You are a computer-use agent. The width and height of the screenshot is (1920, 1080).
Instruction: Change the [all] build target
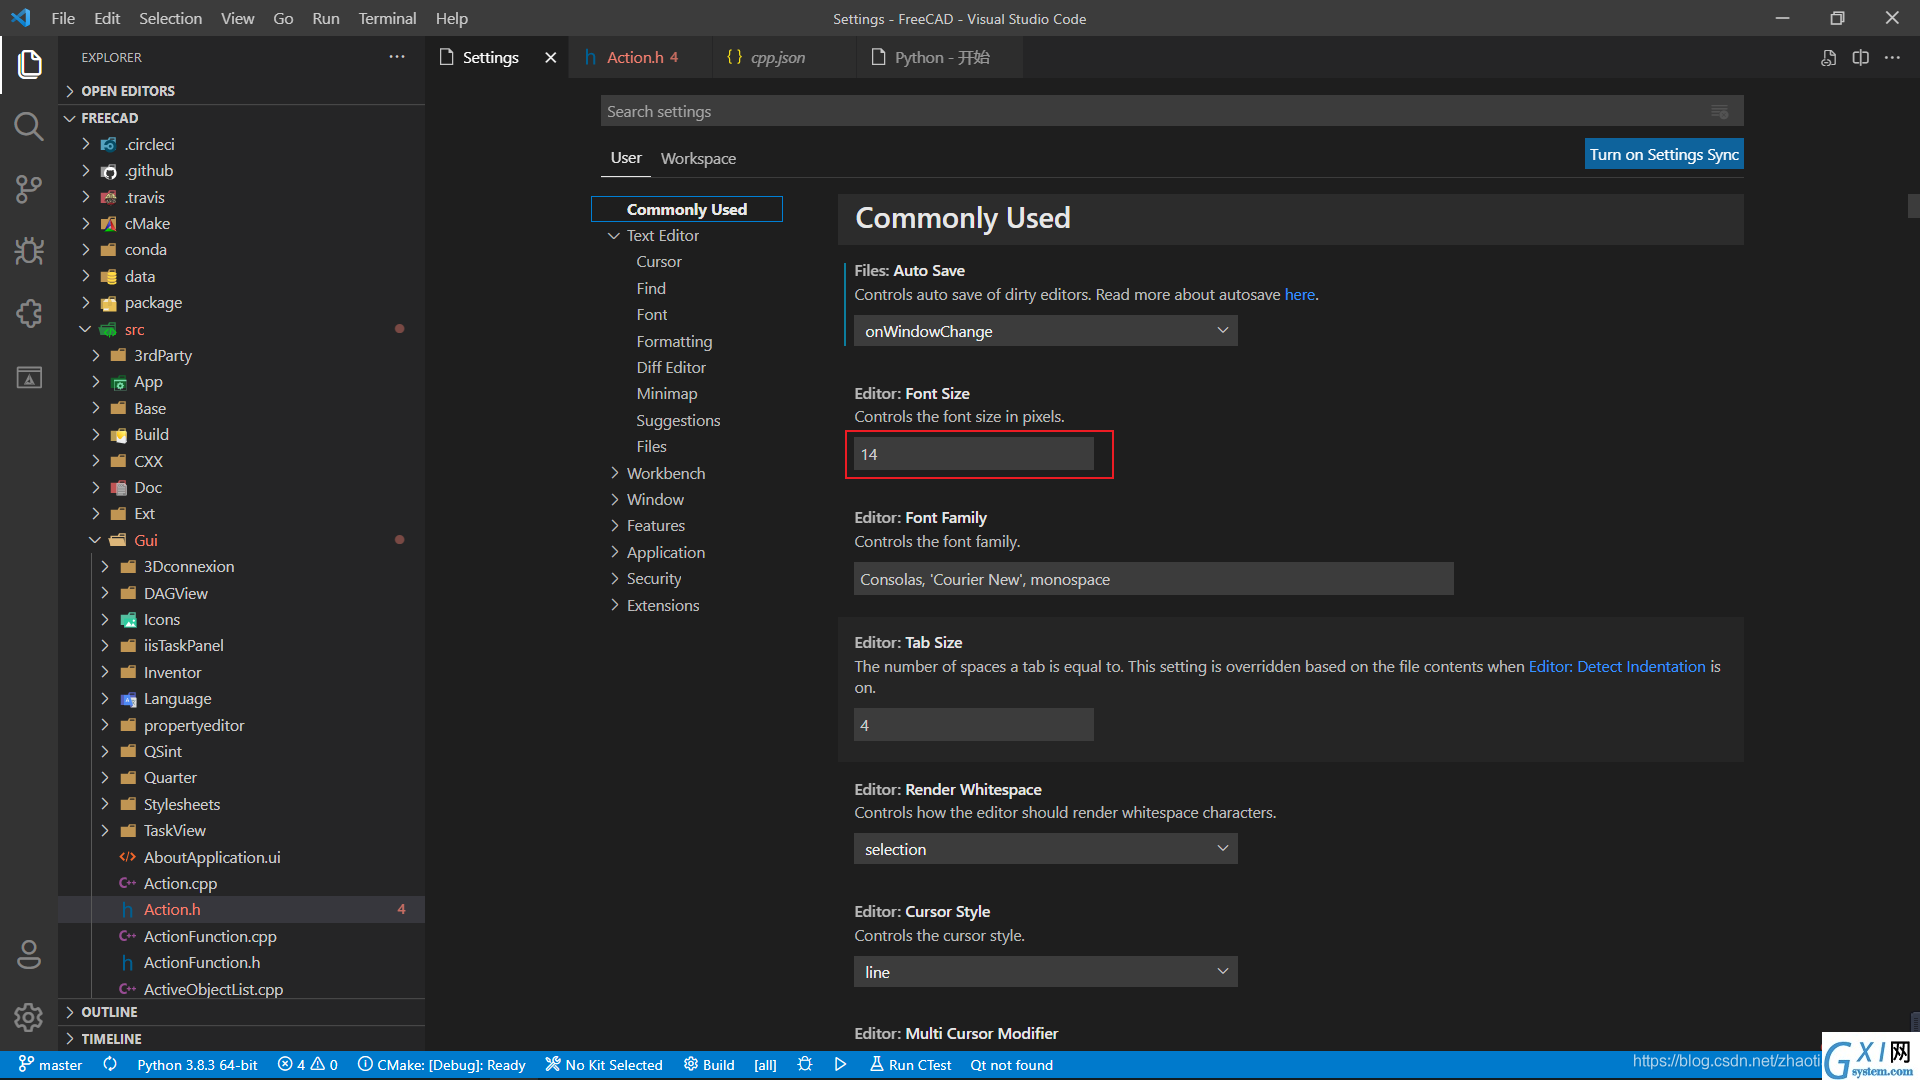[765, 1065]
